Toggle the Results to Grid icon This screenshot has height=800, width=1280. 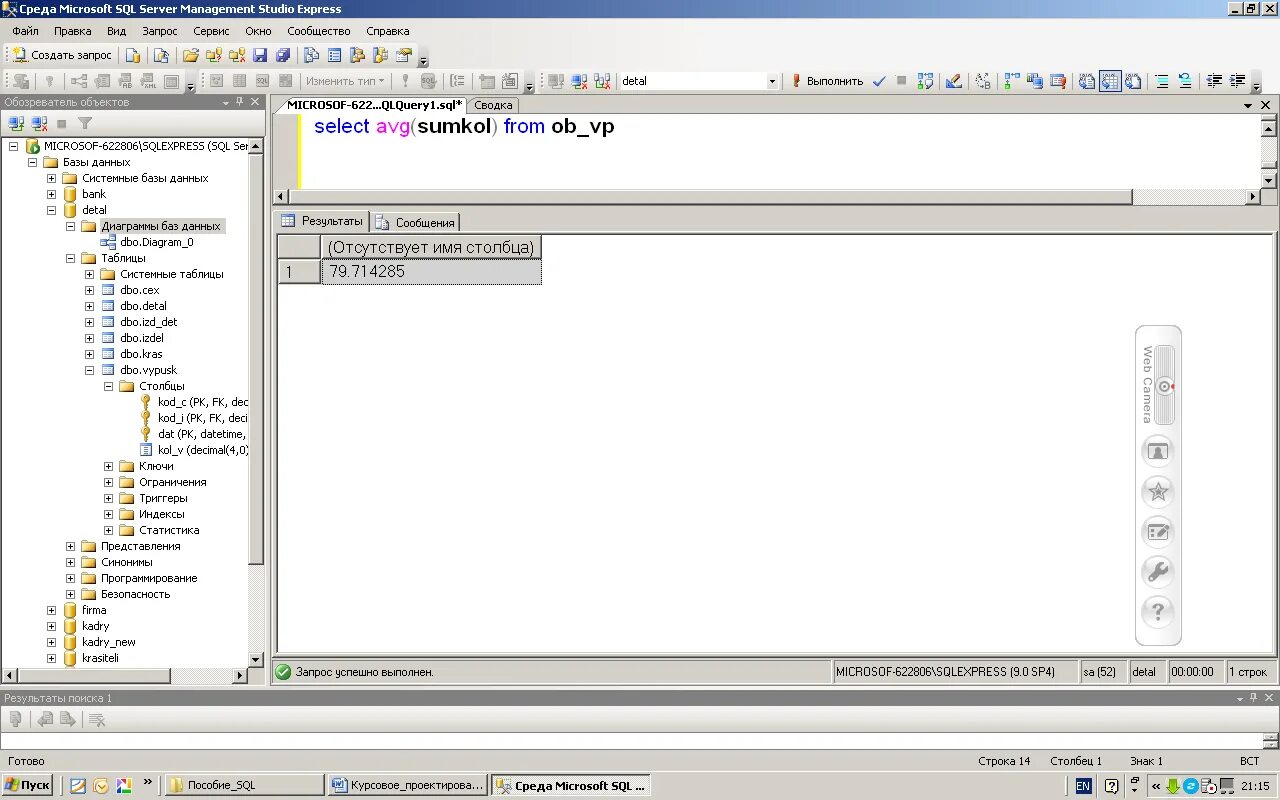[x=1110, y=81]
